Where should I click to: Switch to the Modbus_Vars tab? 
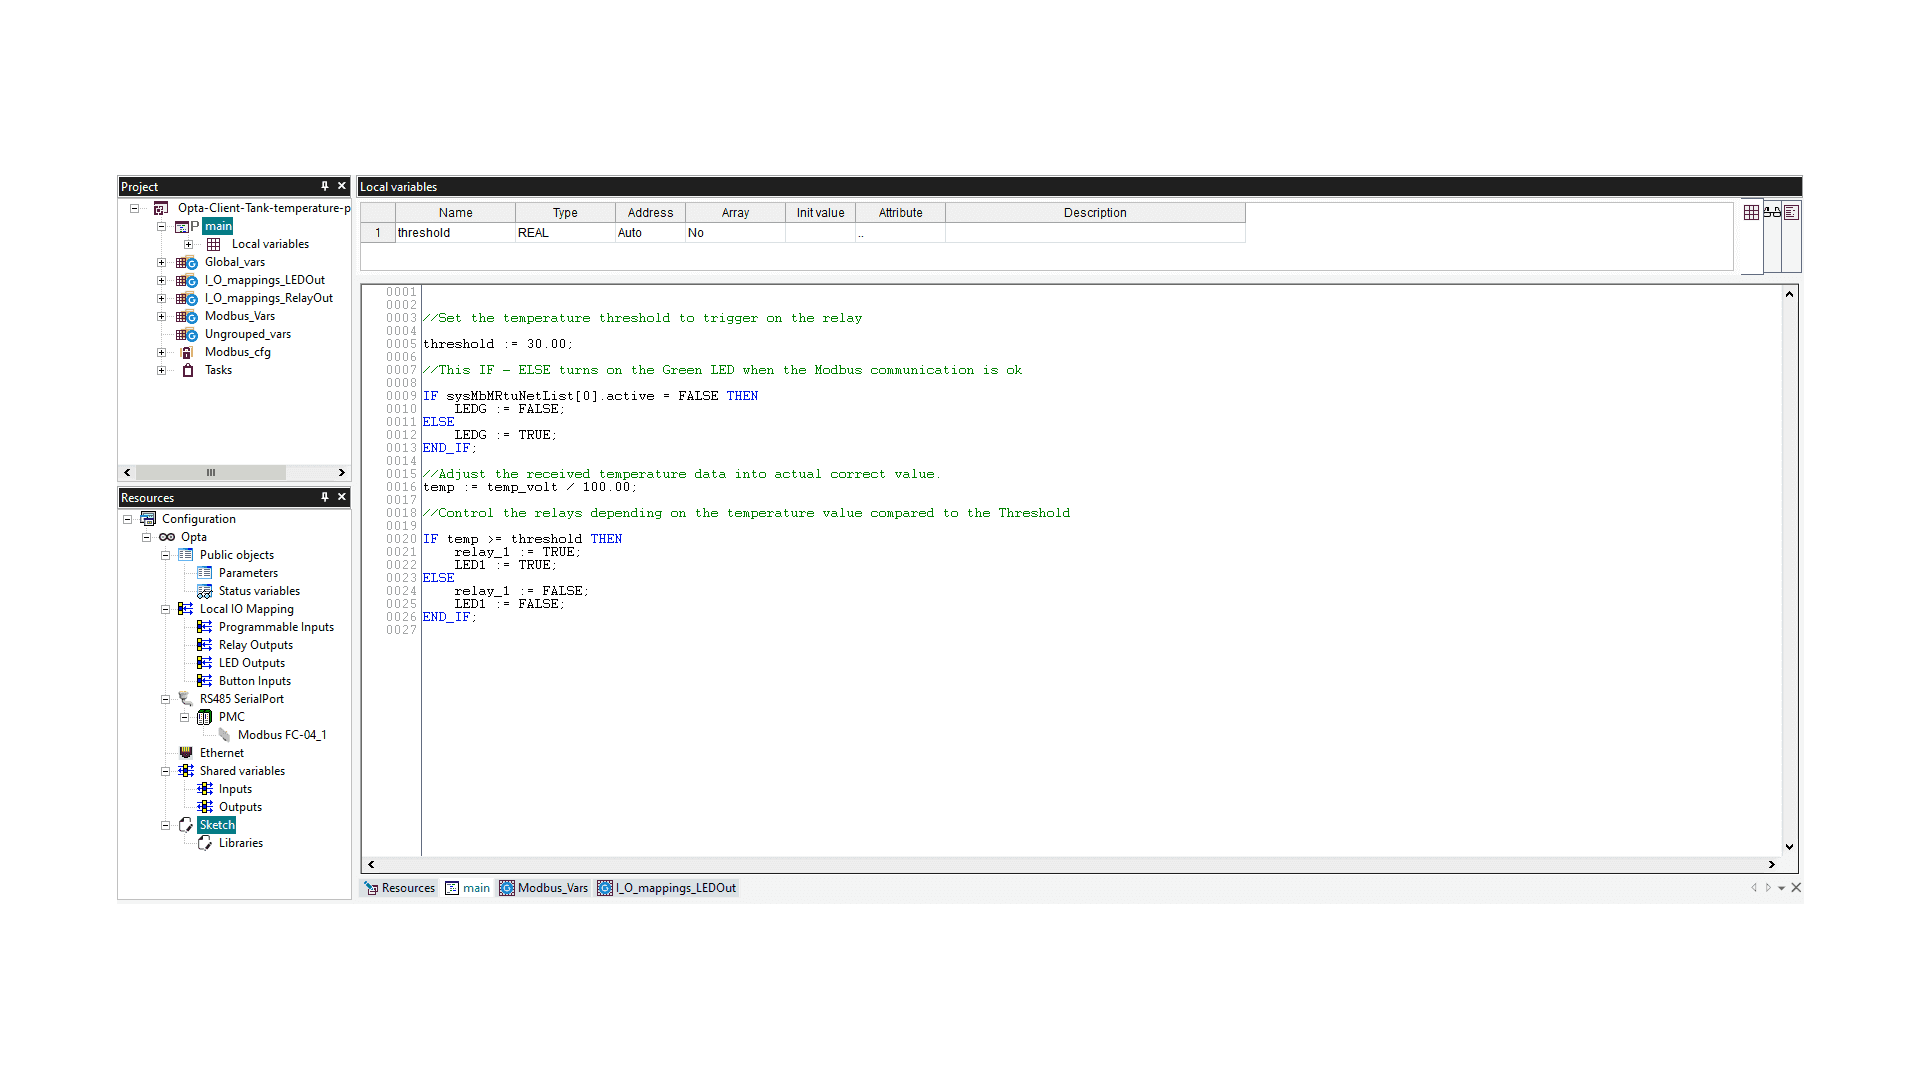pos(544,888)
